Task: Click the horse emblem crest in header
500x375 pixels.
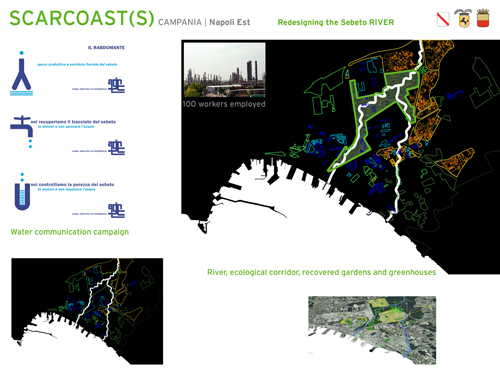Action: click(463, 18)
